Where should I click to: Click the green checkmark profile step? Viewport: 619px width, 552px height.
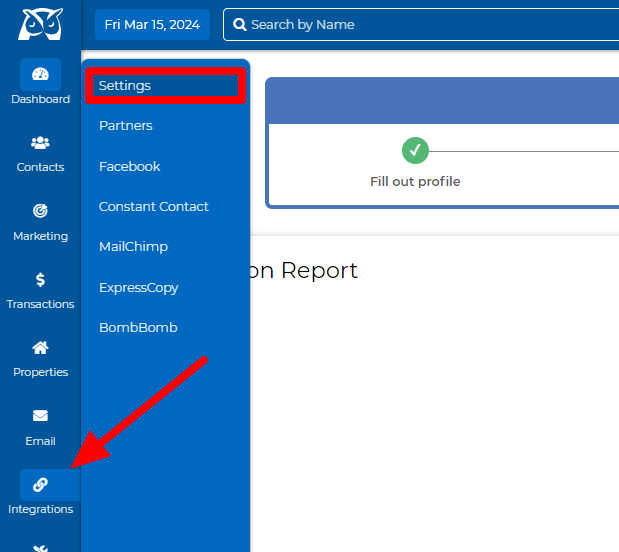[x=415, y=150]
